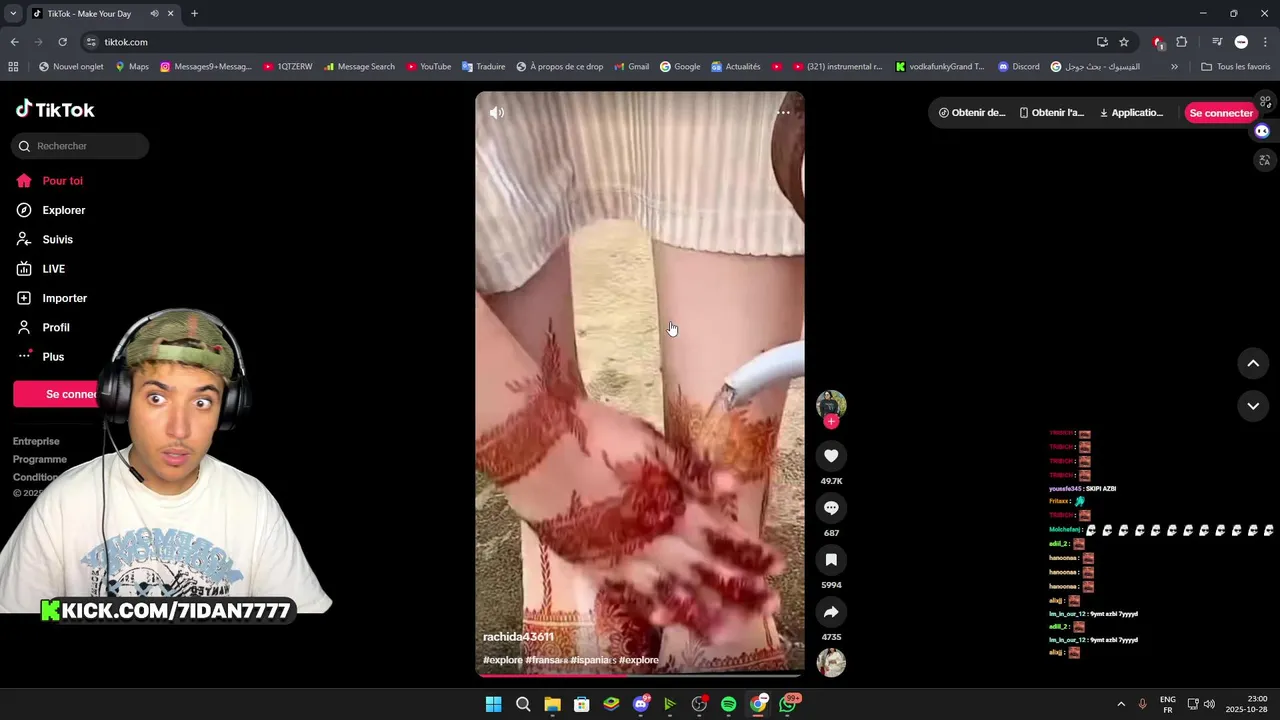Click the Applicatio... download button

(x=1132, y=113)
